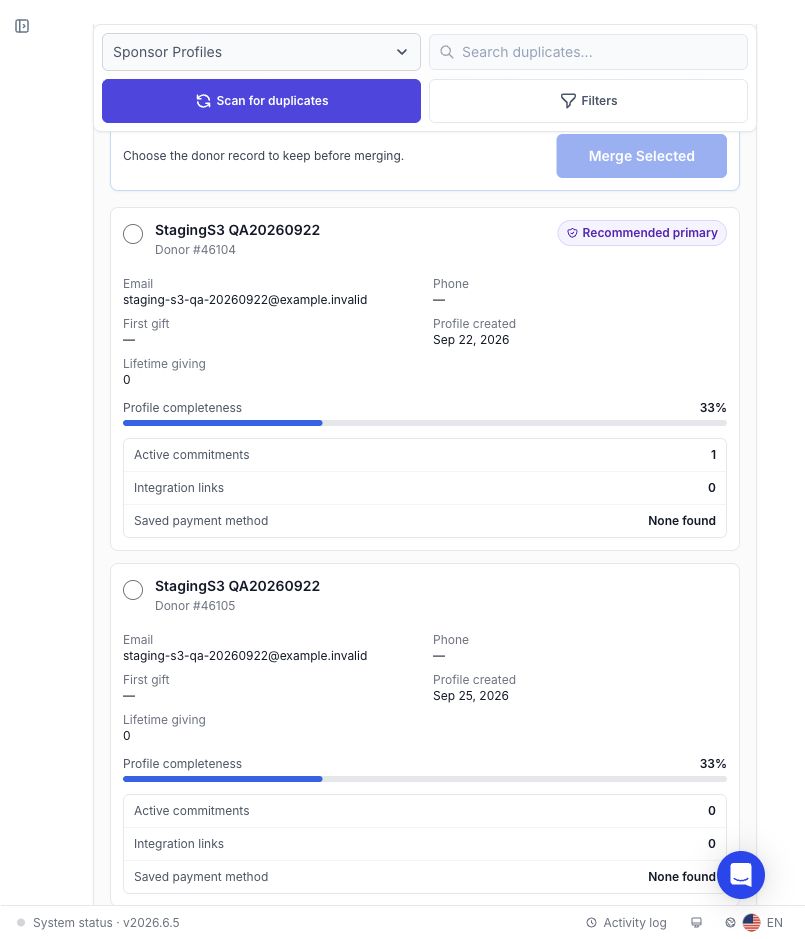805x939 pixels.
Task: Click Donor #46104 profile completeness bar
Action: 425,423
